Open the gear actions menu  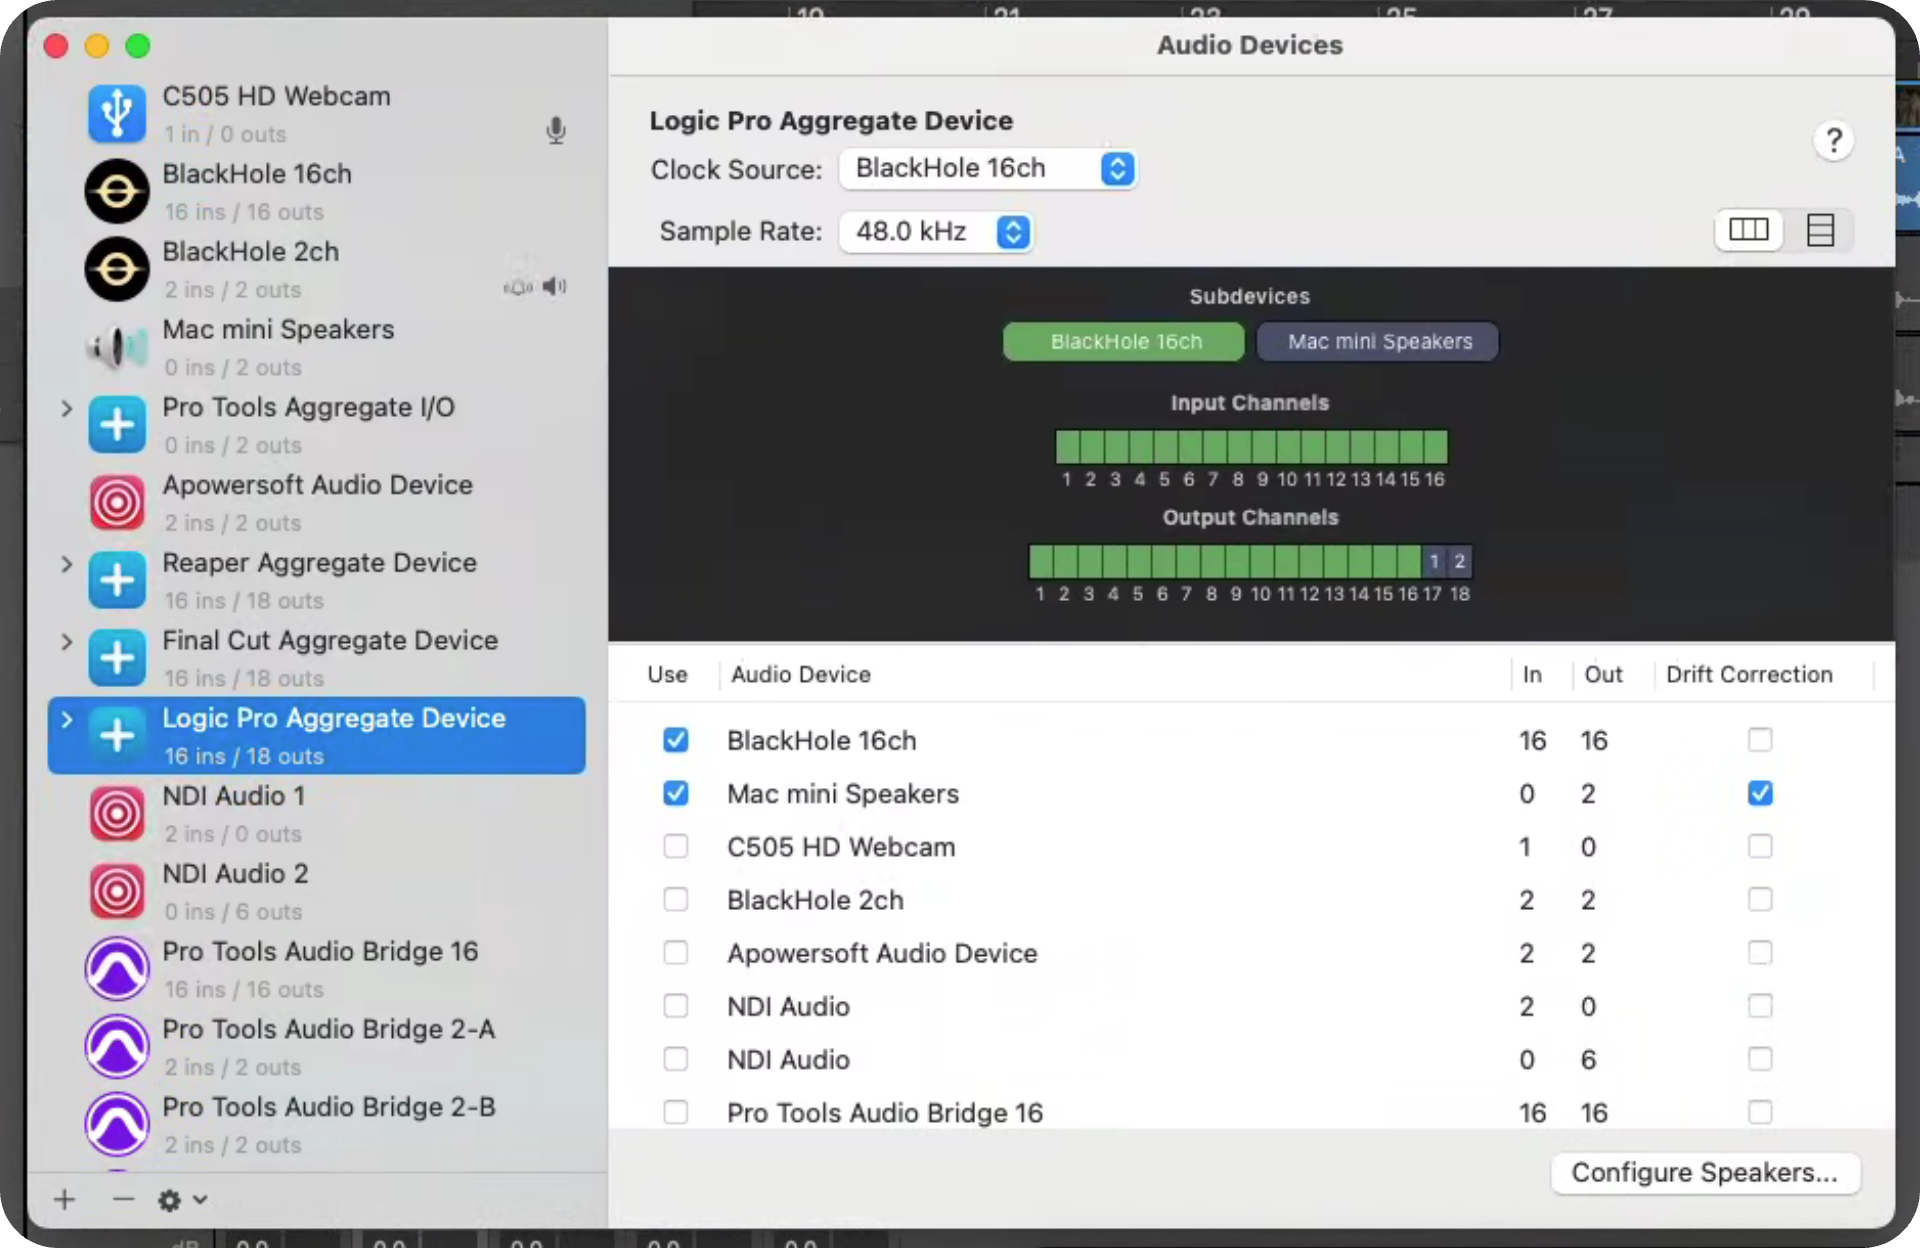[182, 1200]
